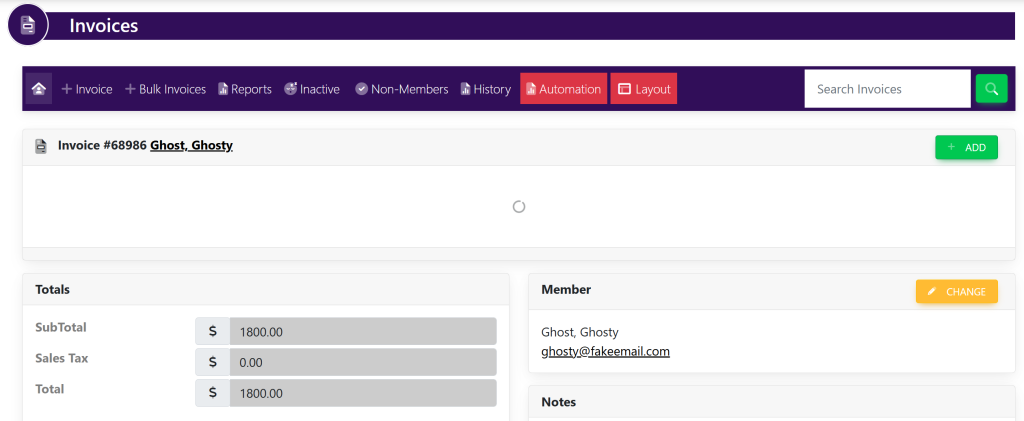Open the Ghost, Ghosty member link in invoice title

191,146
